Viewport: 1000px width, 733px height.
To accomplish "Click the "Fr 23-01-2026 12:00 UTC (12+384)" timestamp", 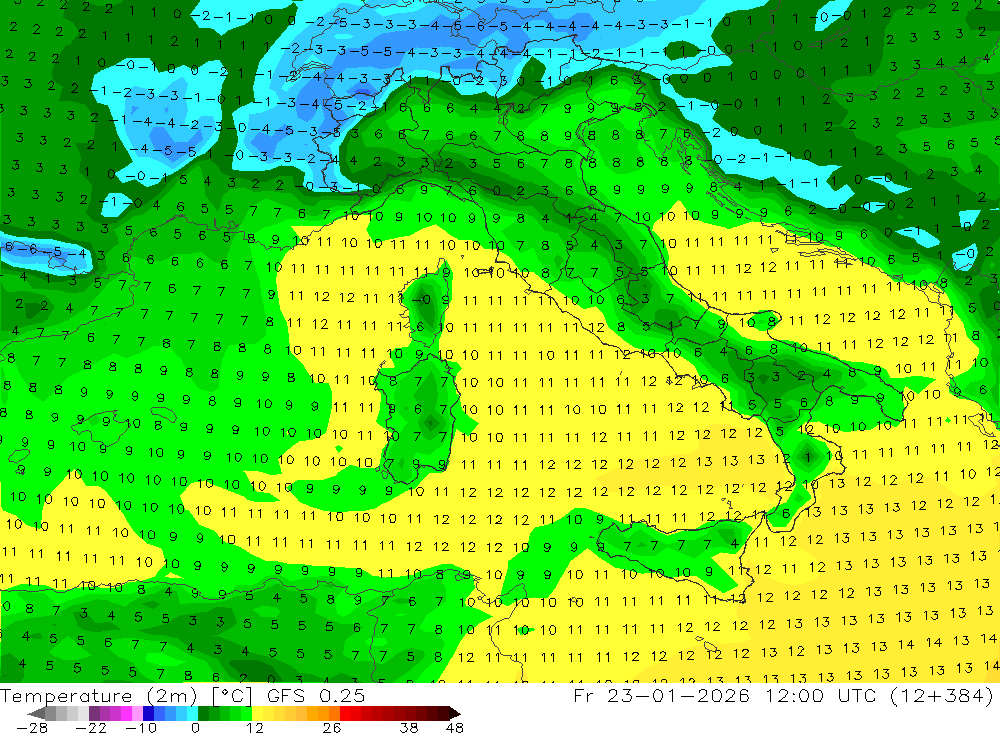I will point(784,695).
